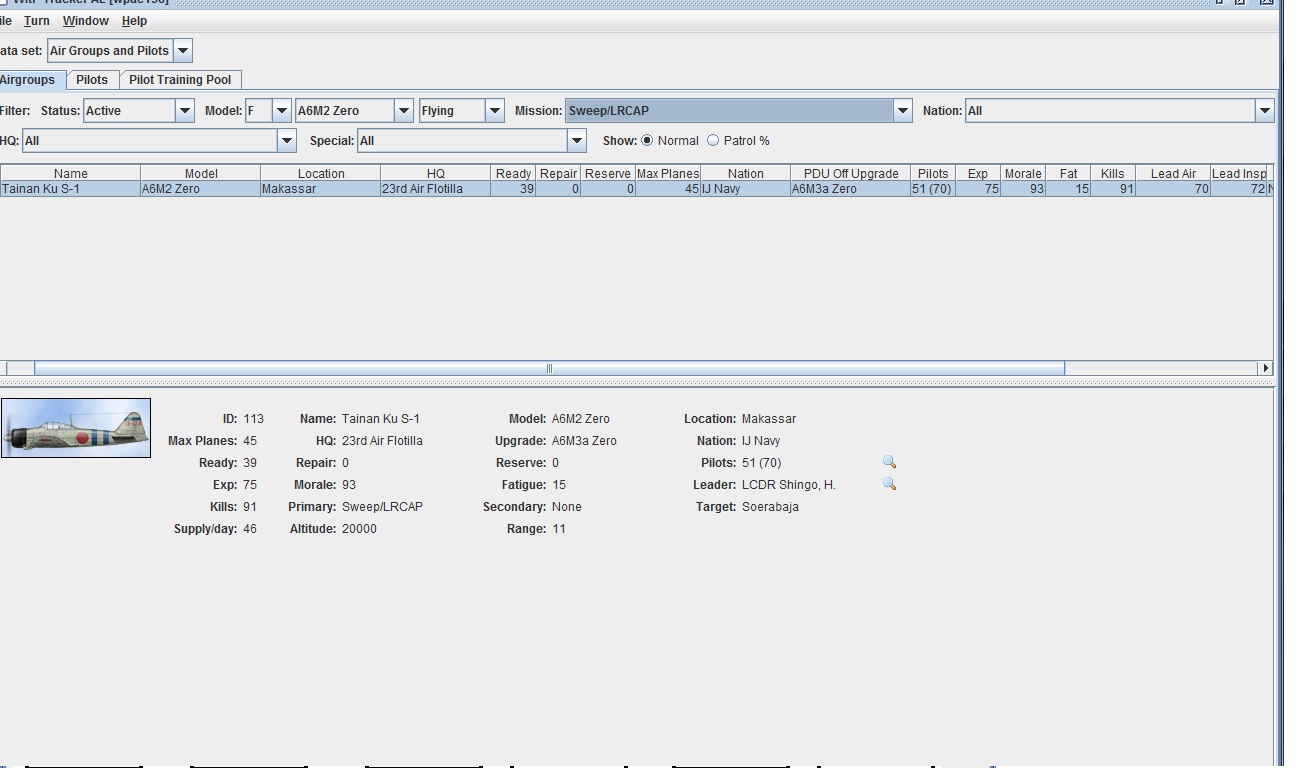Switch to the Pilots tab
Image resolution: width=1302 pixels, height=772 pixels.
[x=92, y=80]
